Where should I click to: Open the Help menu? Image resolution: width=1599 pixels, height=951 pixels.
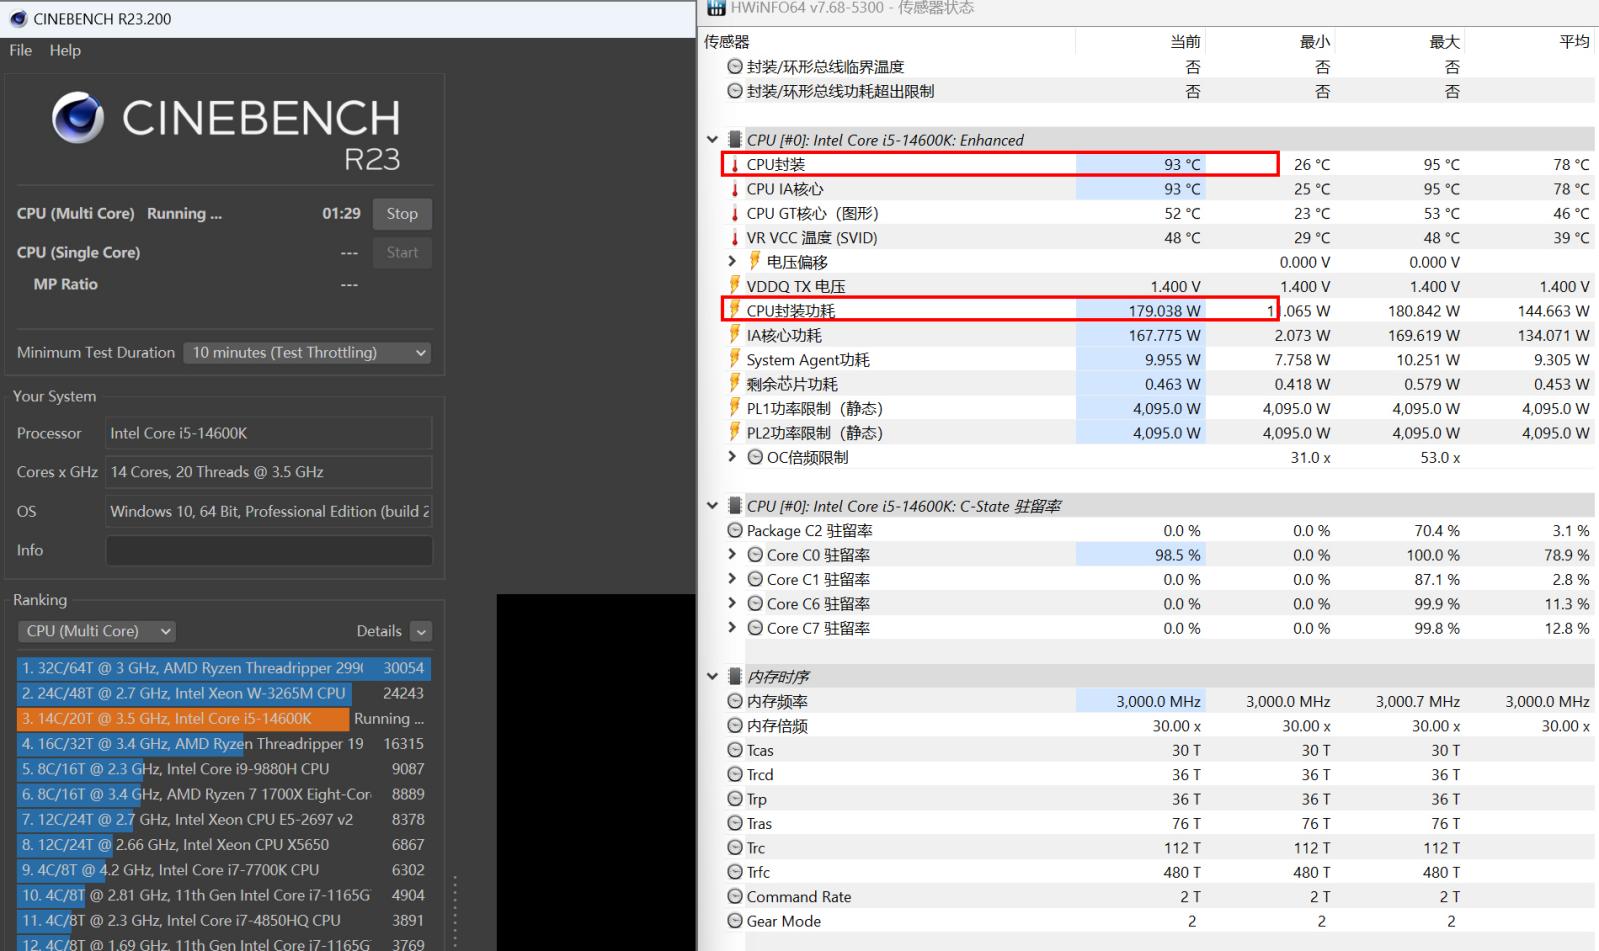pos(65,50)
